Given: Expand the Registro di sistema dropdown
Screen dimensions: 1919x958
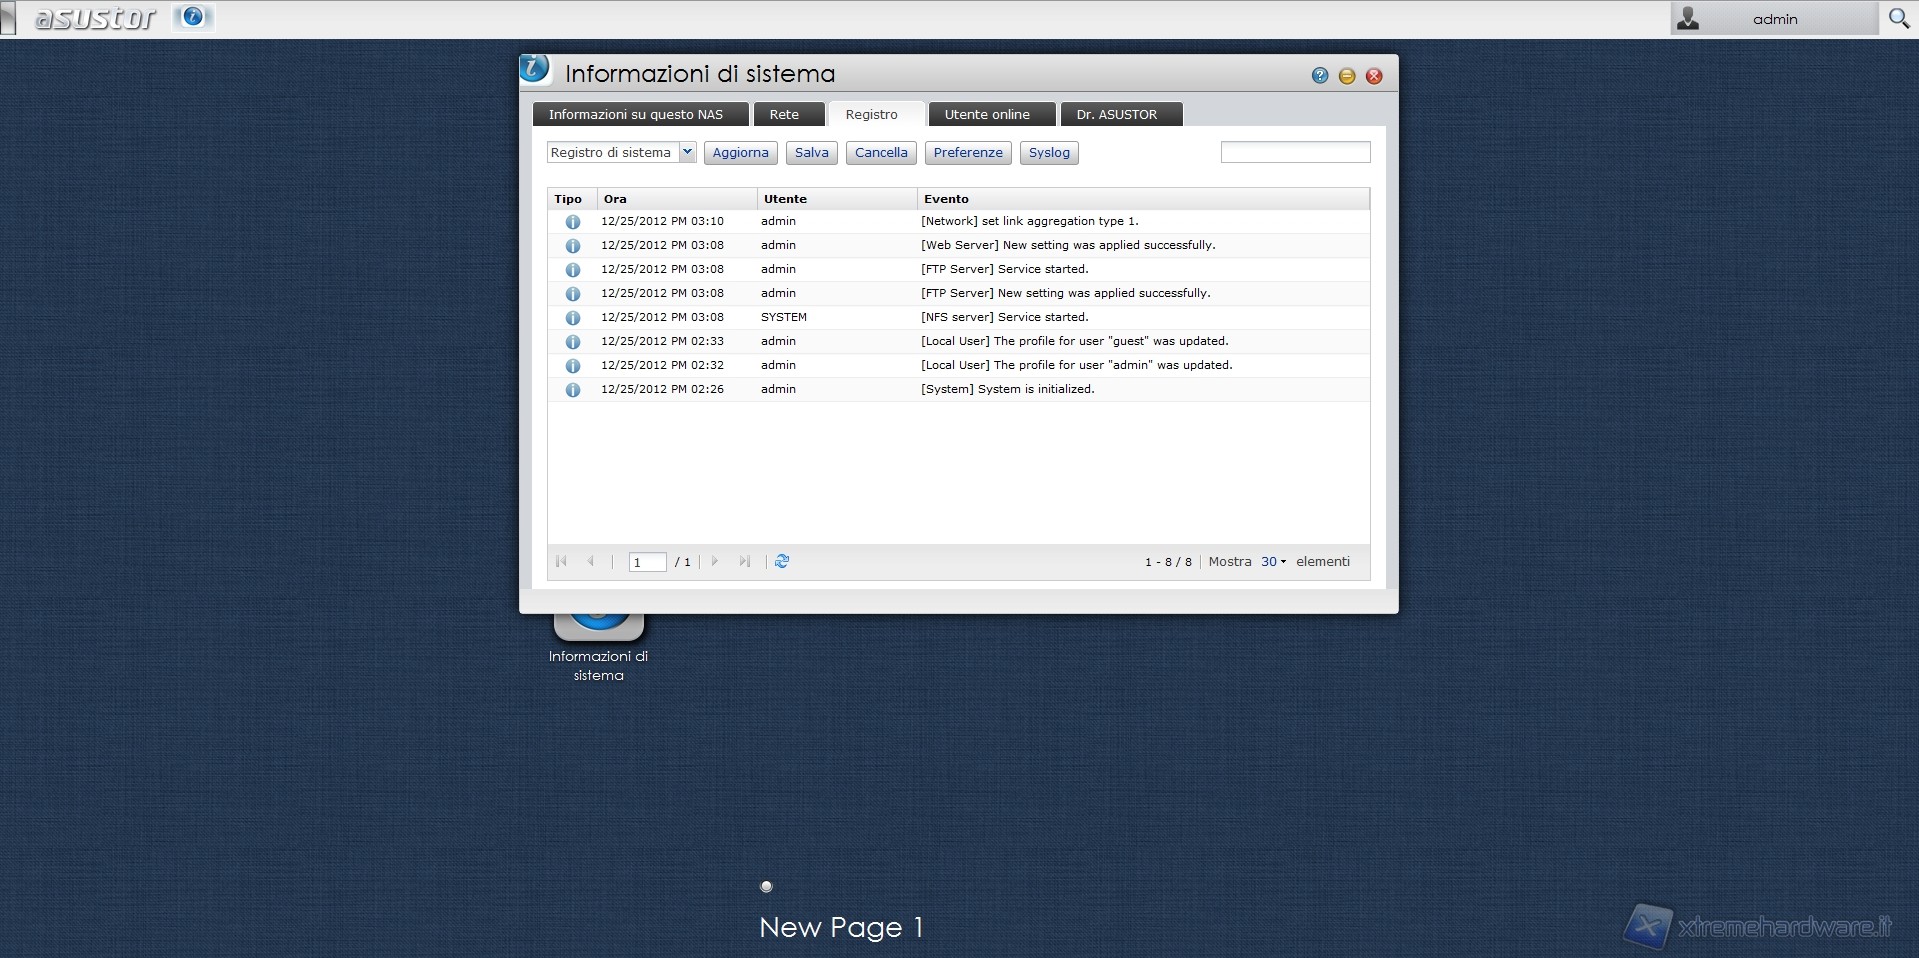Looking at the screenshot, I should [x=687, y=152].
